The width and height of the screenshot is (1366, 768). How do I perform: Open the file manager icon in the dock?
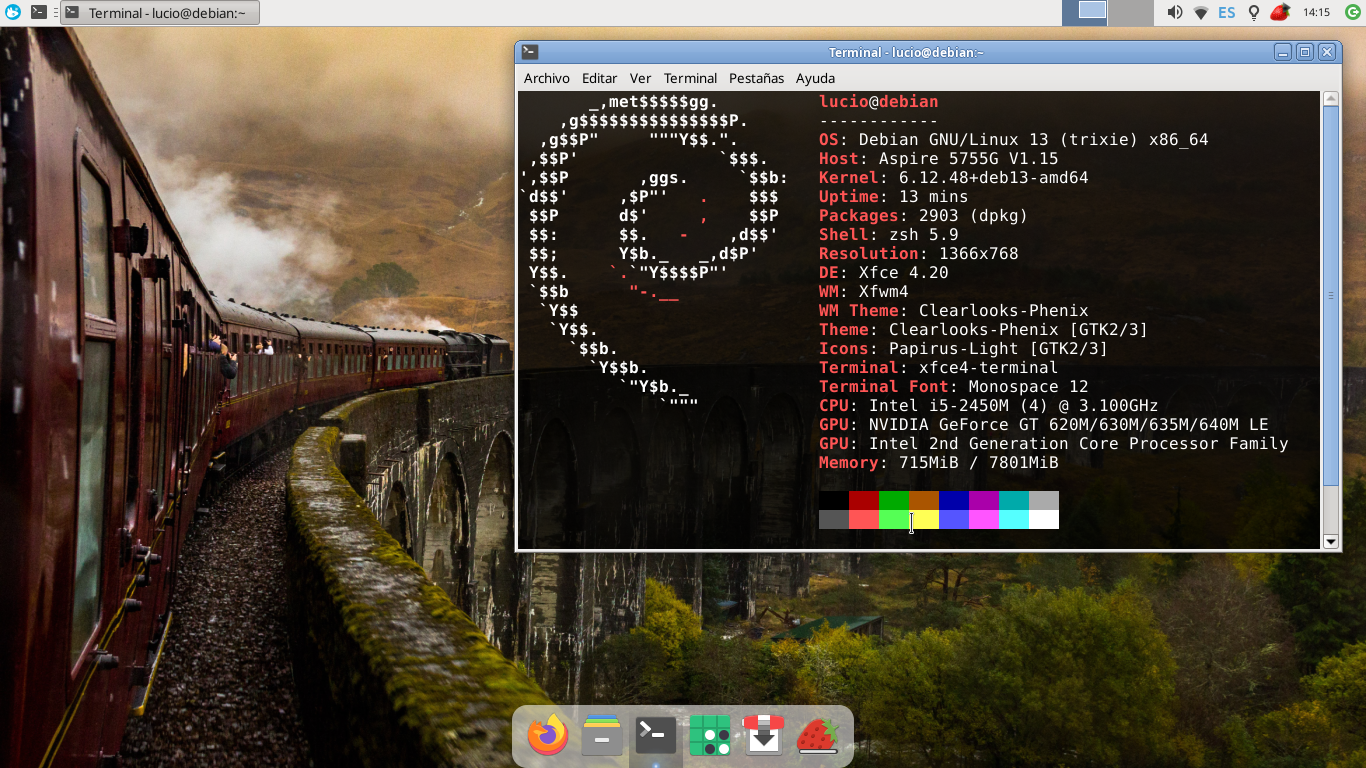(602, 736)
